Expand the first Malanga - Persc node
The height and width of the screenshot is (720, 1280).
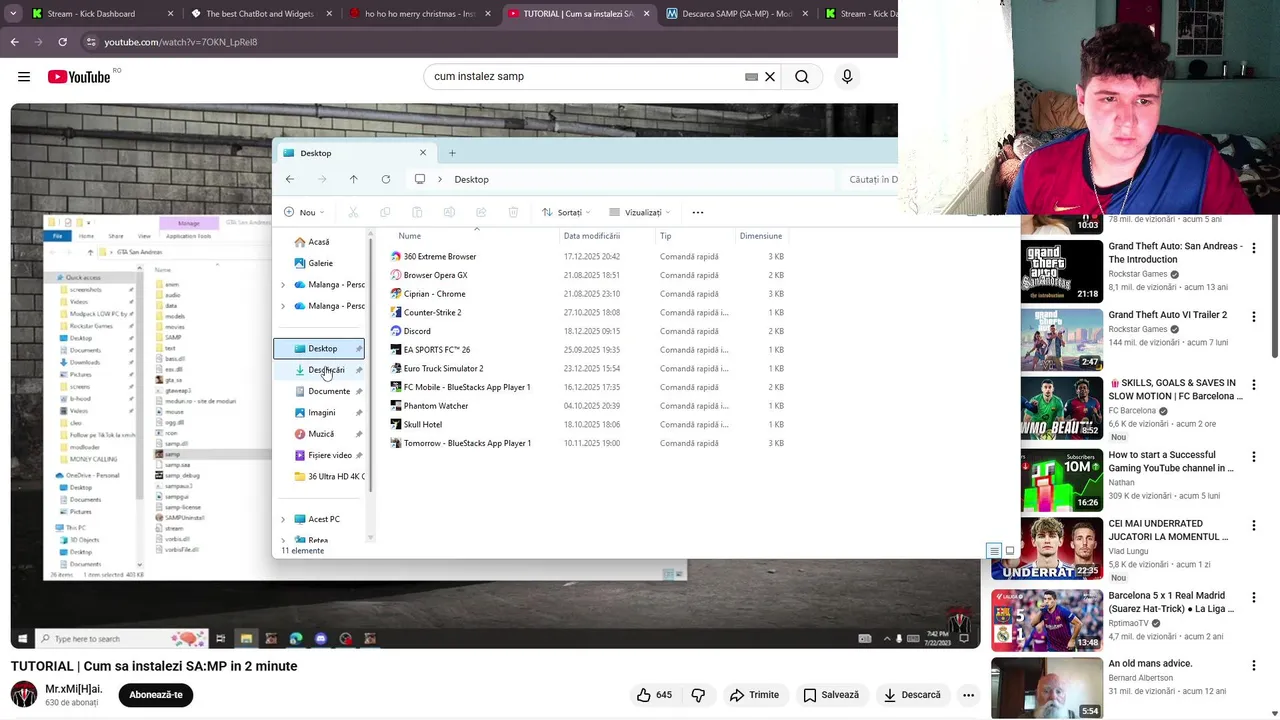(283, 285)
